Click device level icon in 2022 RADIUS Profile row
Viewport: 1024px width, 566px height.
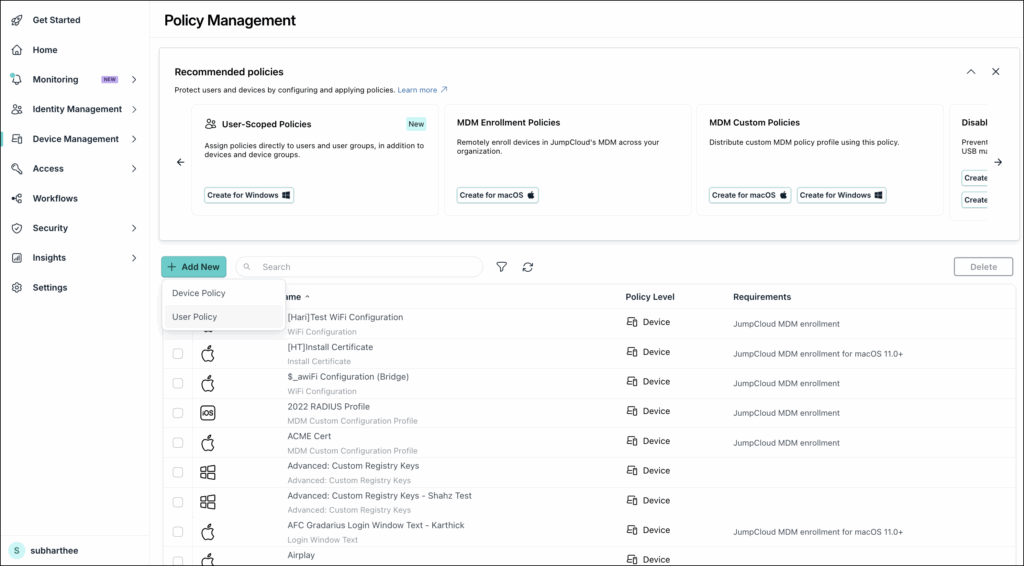click(632, 411)
